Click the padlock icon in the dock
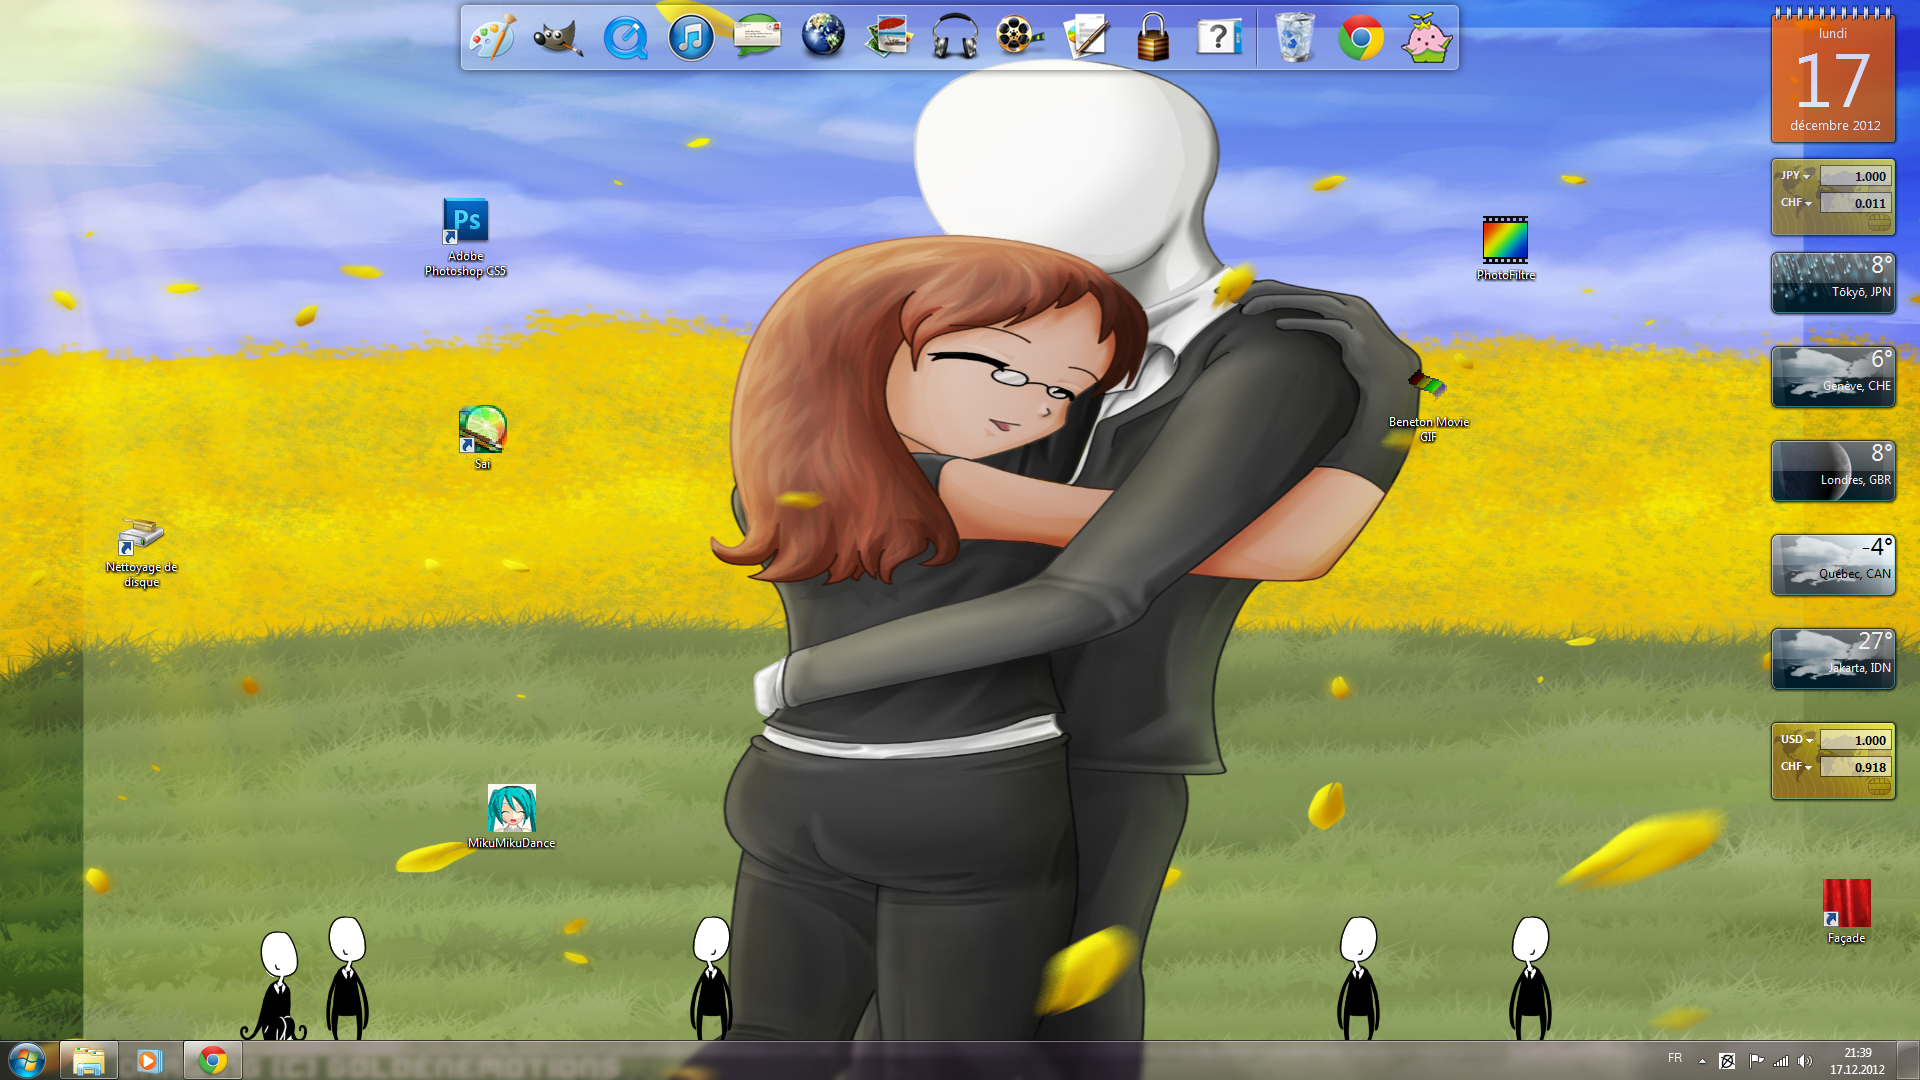 (1153, 38)
